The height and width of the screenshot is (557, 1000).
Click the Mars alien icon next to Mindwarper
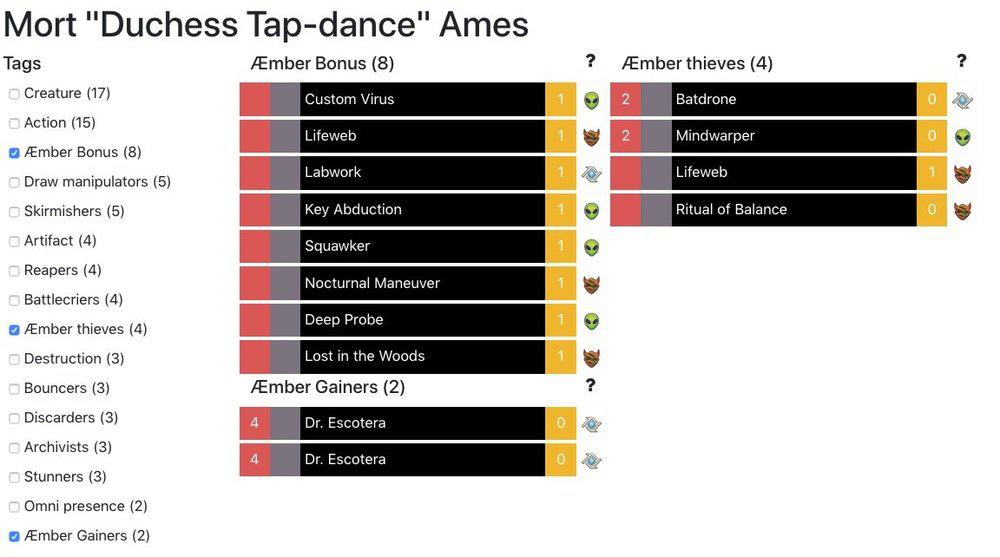(962, 137)
